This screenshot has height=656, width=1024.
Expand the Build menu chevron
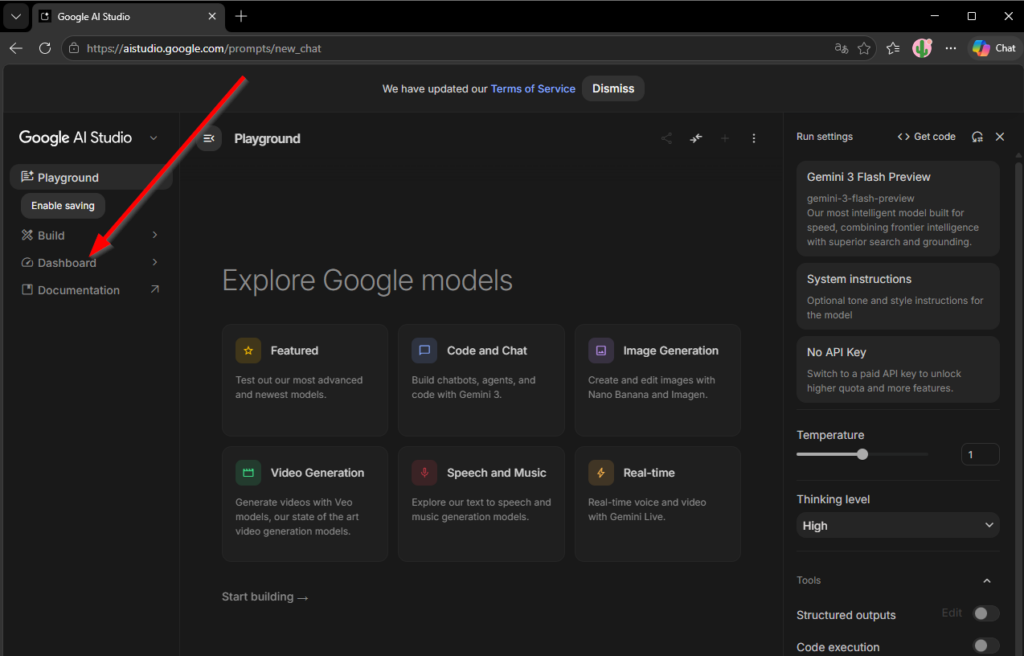155,235
